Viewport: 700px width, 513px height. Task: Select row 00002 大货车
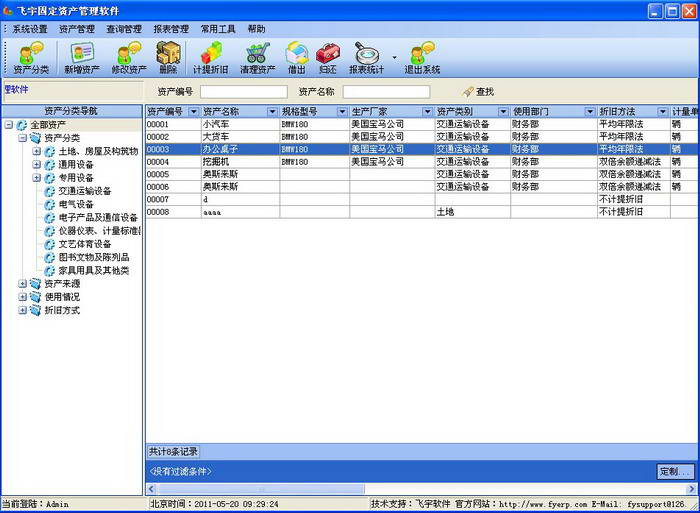click(x=422, y=137)
